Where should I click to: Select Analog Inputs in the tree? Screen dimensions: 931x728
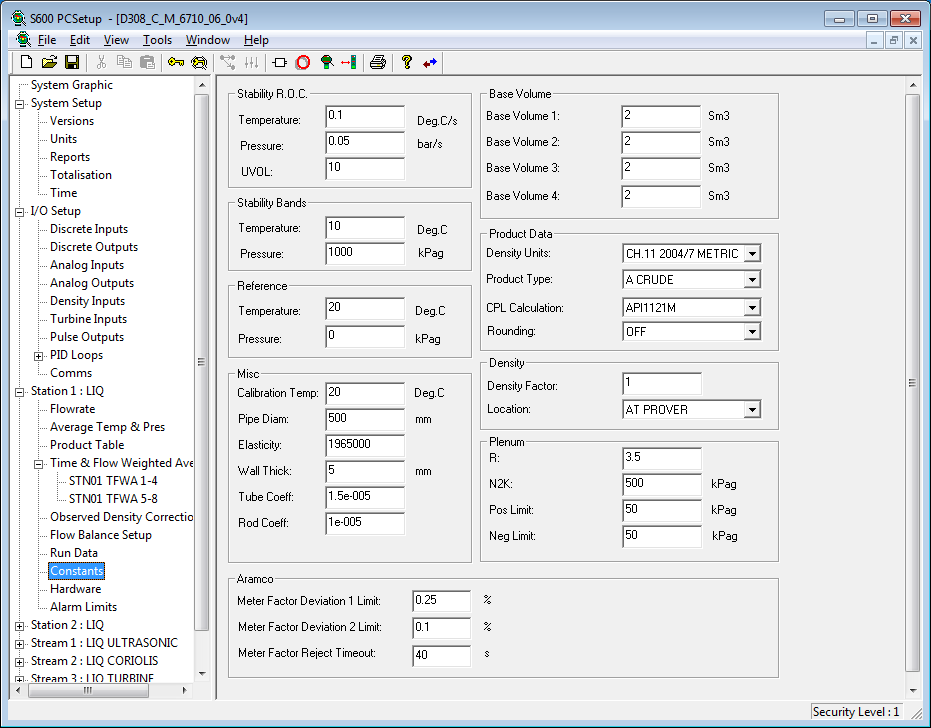87,265
